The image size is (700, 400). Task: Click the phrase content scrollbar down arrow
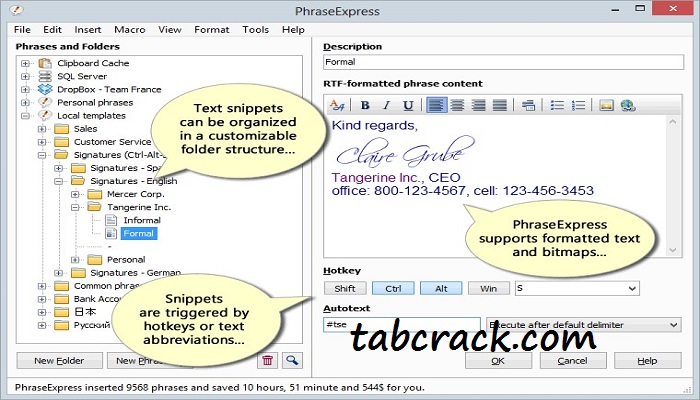tap(673, 250)
